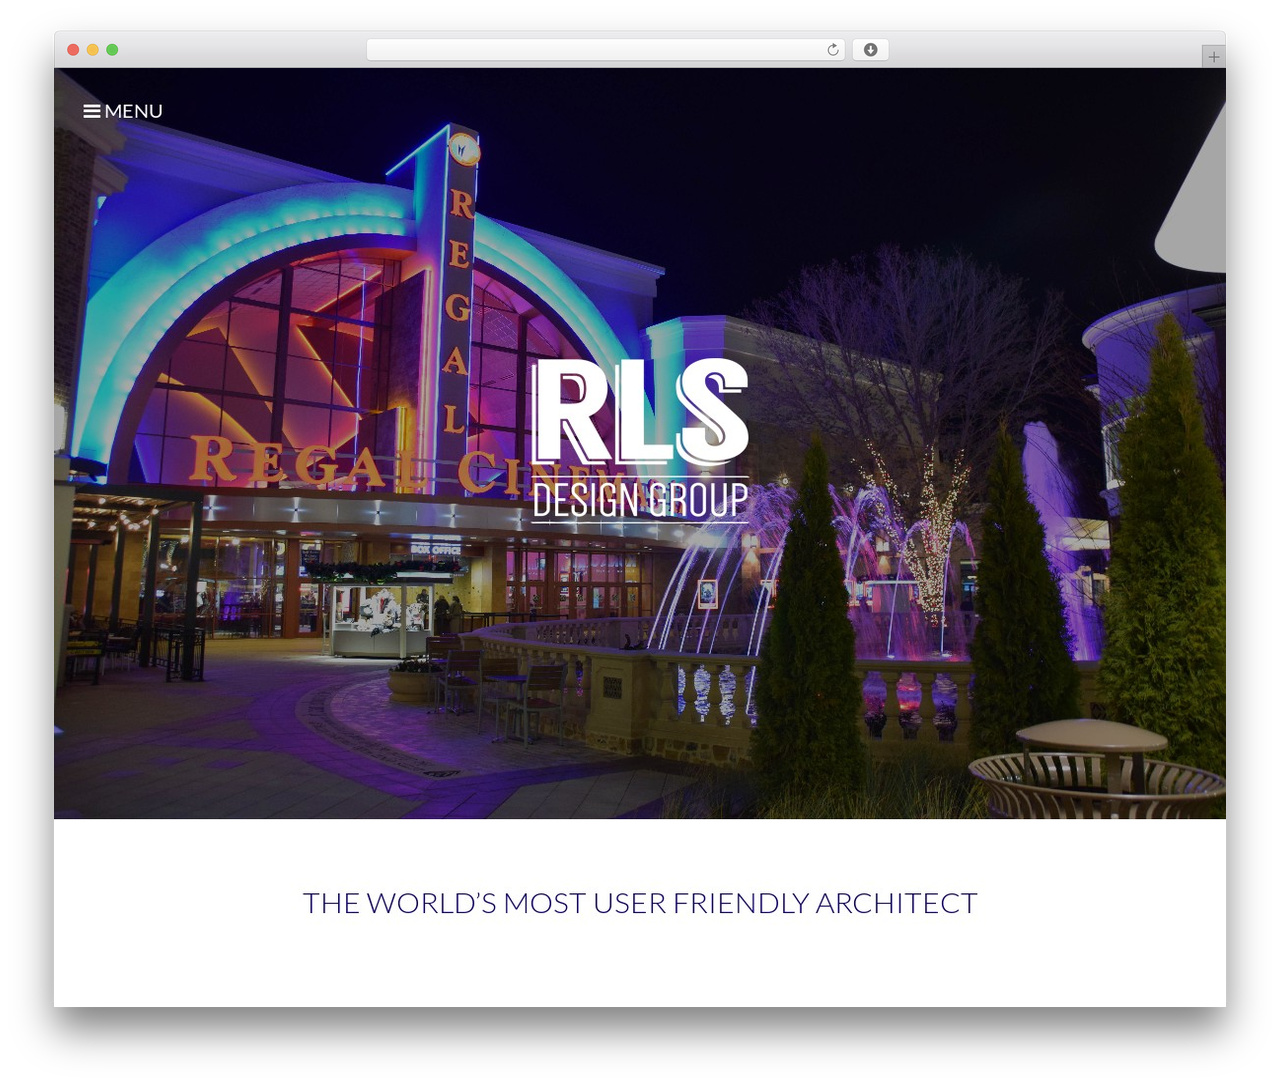Viewport: 1280px width, 1084px height.
Task: Maximize the window with the green button
Action: point(112,50)
